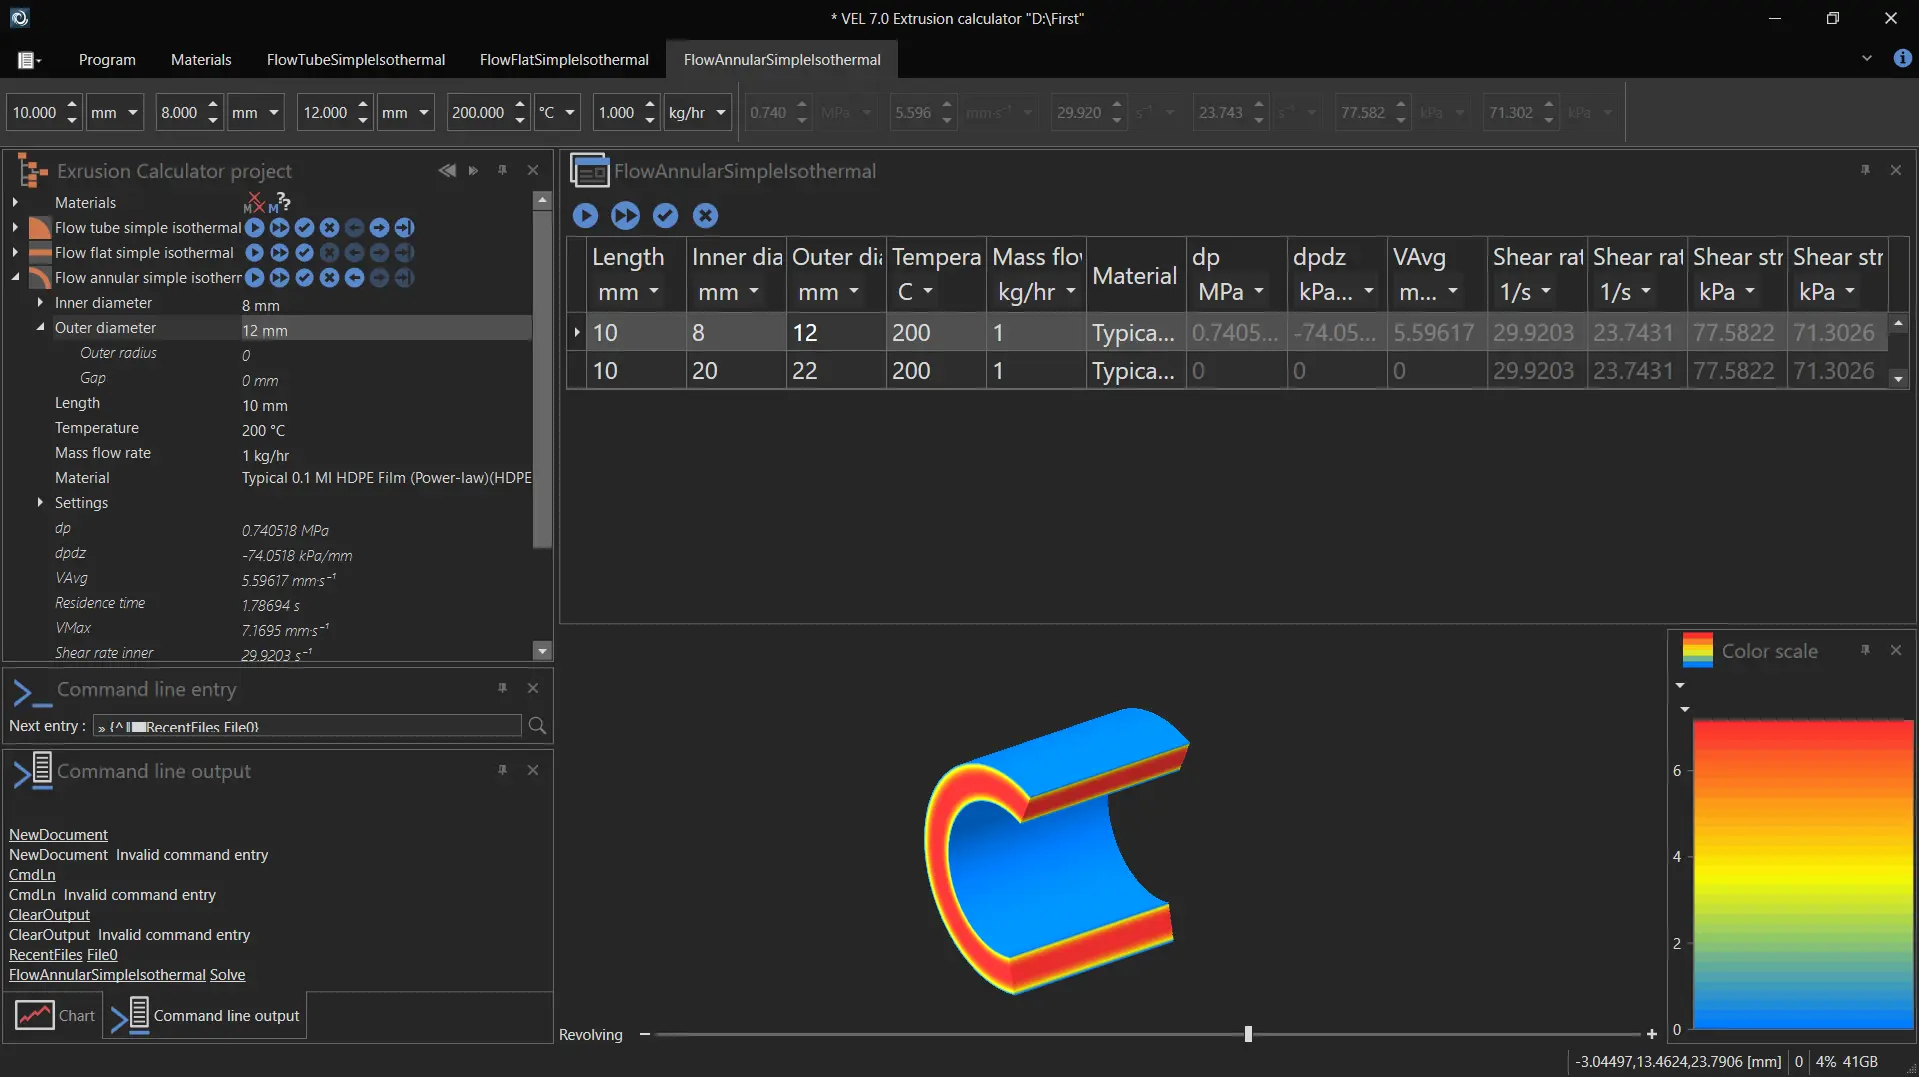Click the ClearOutput link in output
Image resolution: width=1919 pixels, height=1077 pixels.
49,915
